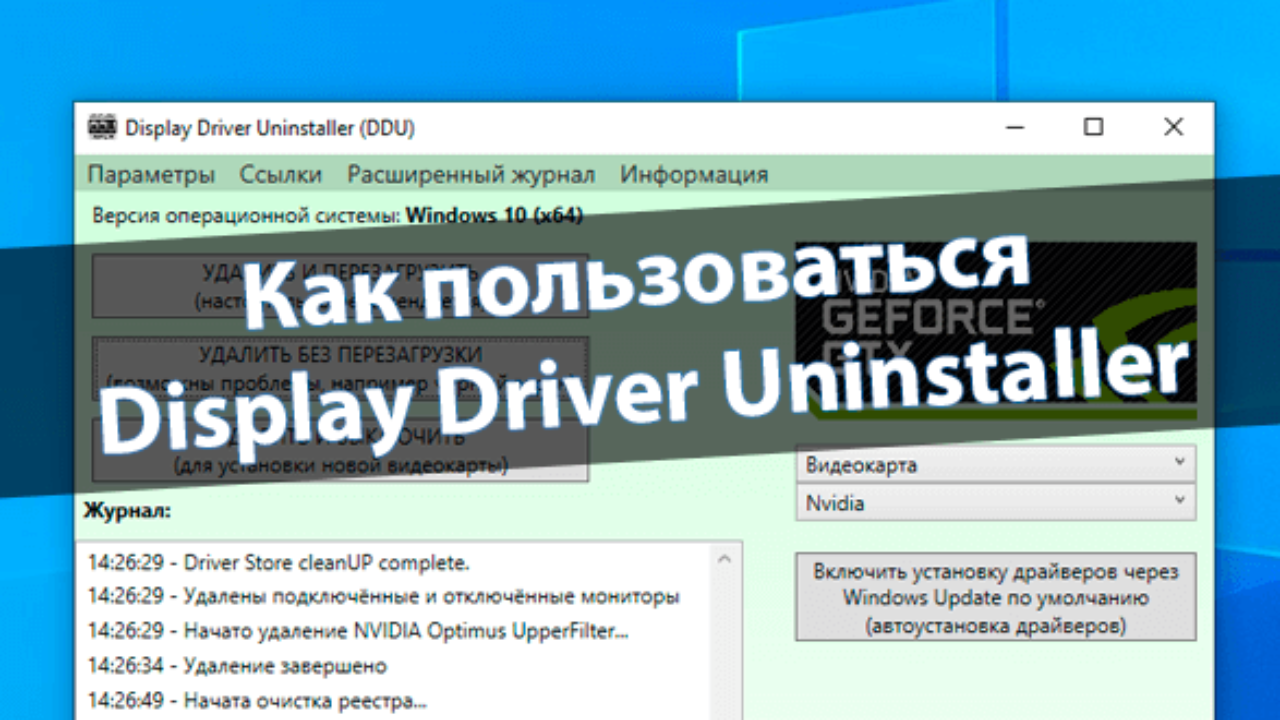
Task: Expand the Nvidia vendor dropdown
Action: (995, 502)
